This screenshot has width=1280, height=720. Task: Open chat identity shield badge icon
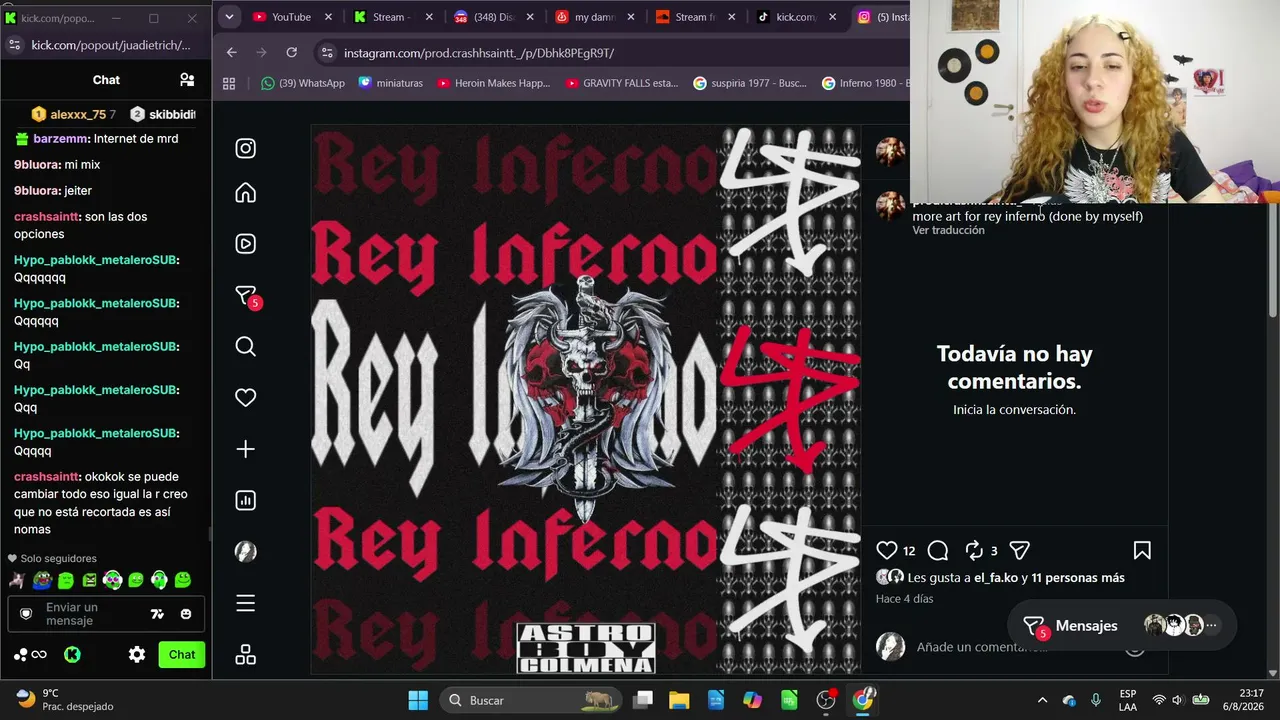27,614
